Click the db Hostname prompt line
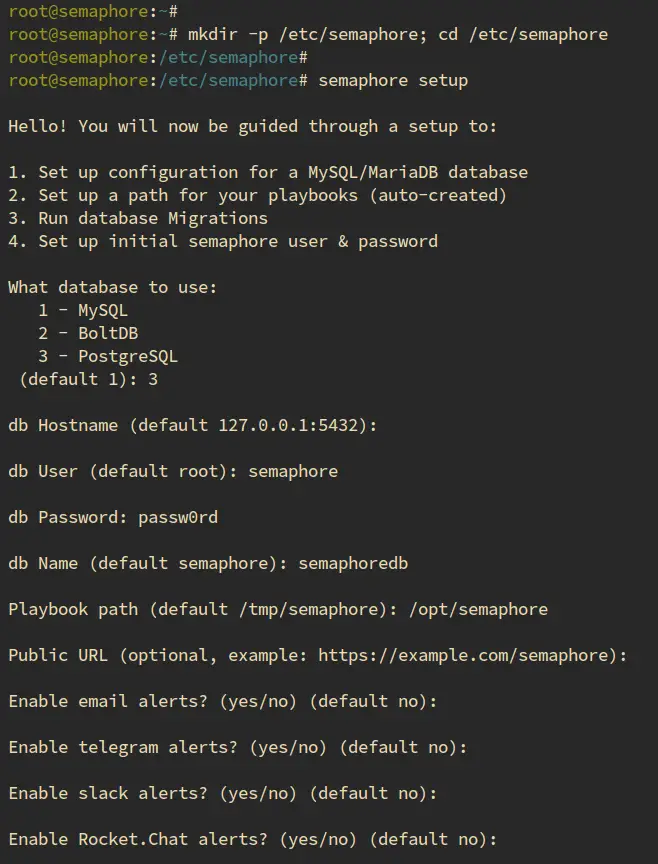Viewport: 658px width, 864px height. [193, 425]
